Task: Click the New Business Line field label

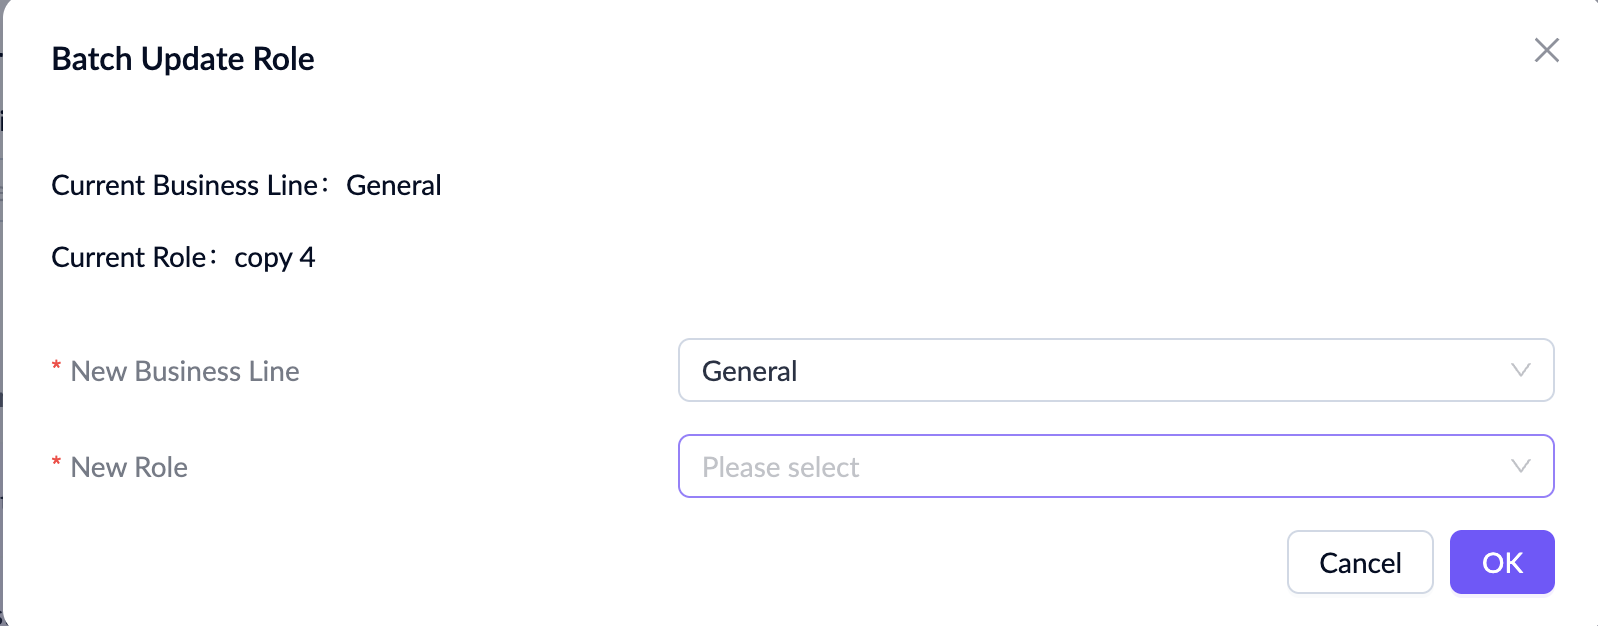Action: click(185, 371)
